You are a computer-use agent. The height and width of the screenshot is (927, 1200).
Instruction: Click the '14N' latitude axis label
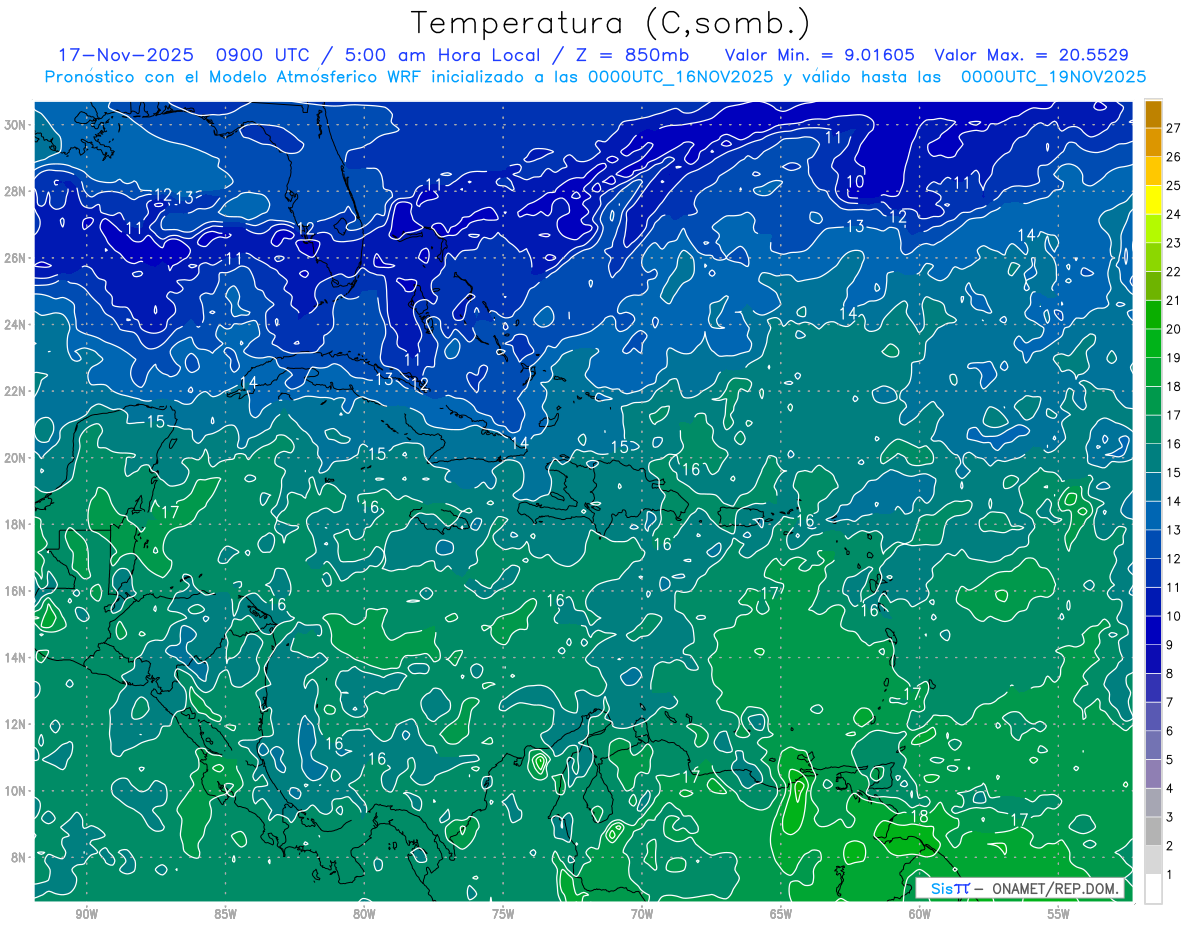point(17,657)
